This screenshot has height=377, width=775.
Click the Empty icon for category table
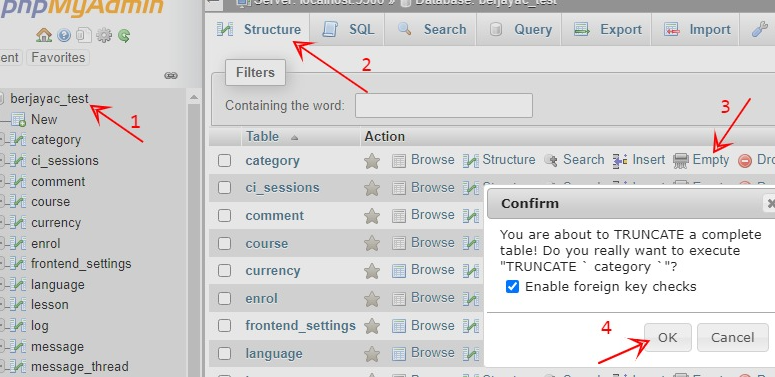(681, 161)
